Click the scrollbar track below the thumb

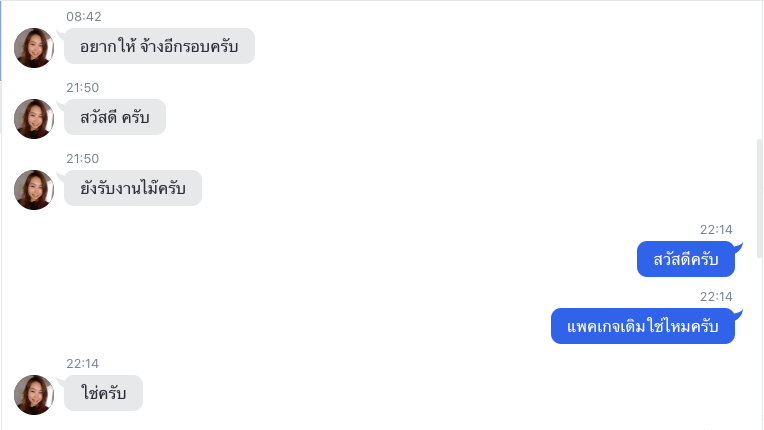(x=760, y=343)
